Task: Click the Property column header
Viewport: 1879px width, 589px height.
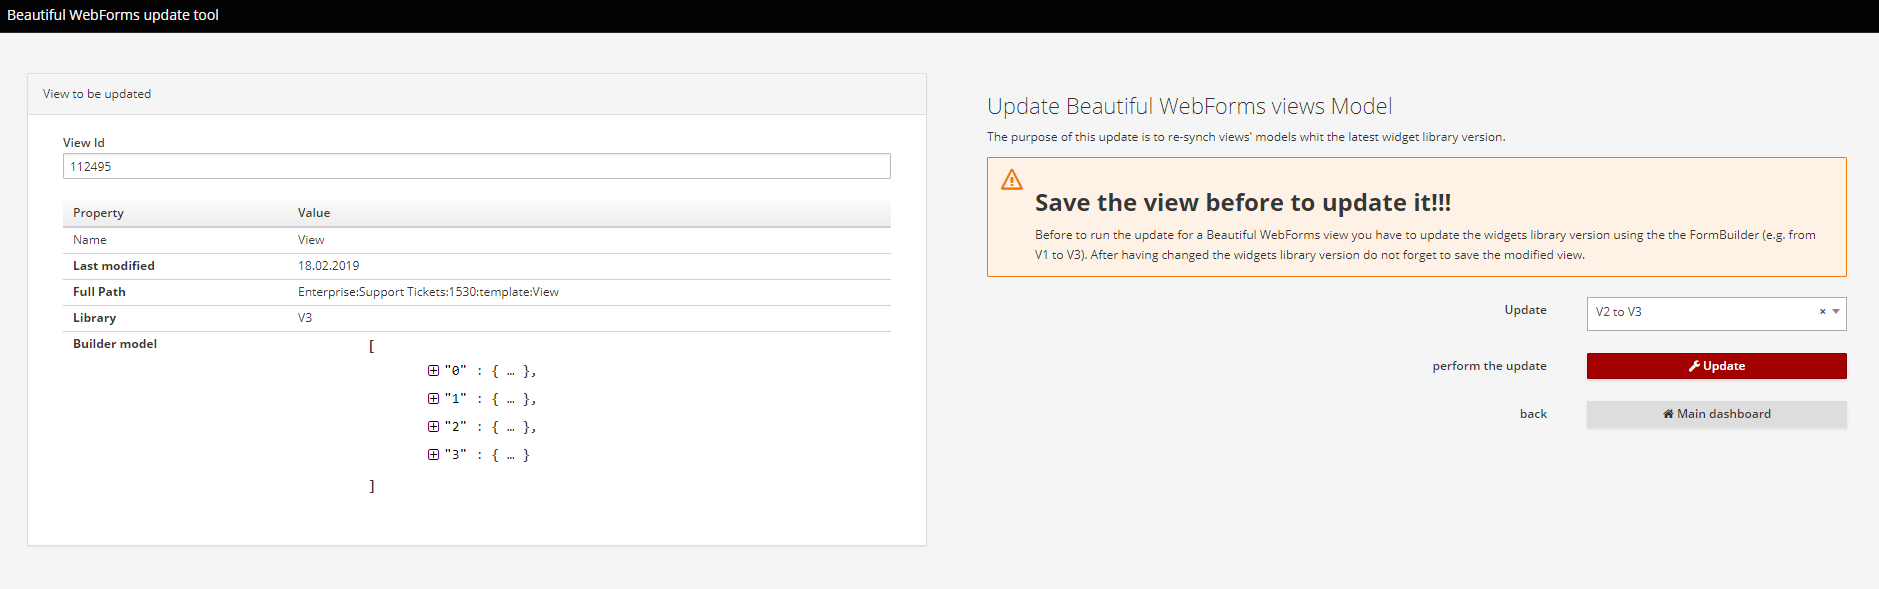Action: (98, 213)
